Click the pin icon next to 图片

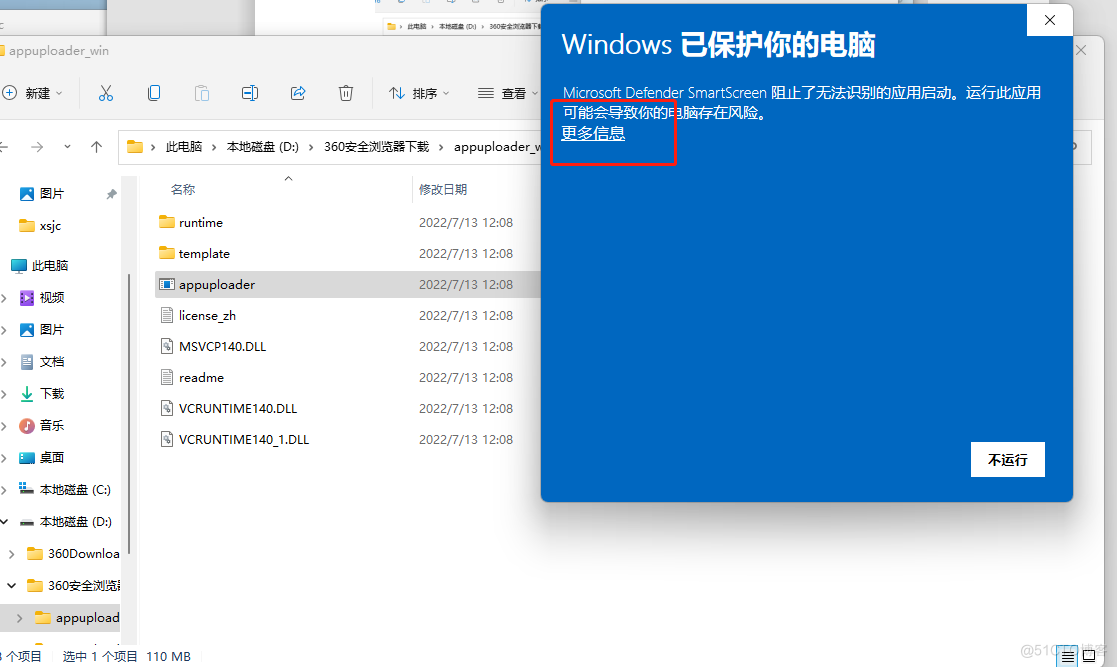111,194
